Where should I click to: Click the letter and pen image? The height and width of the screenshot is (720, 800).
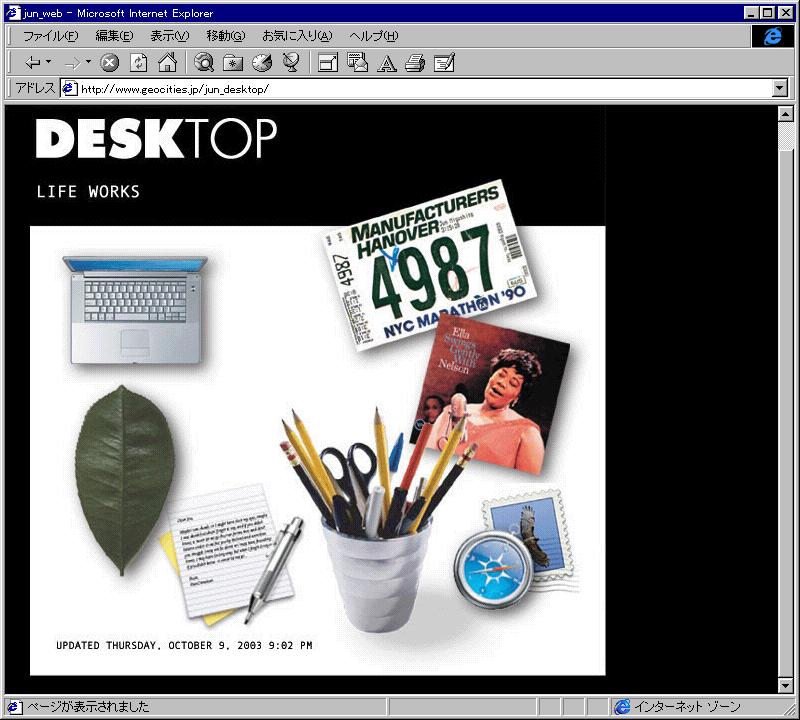tap(232, 554)
